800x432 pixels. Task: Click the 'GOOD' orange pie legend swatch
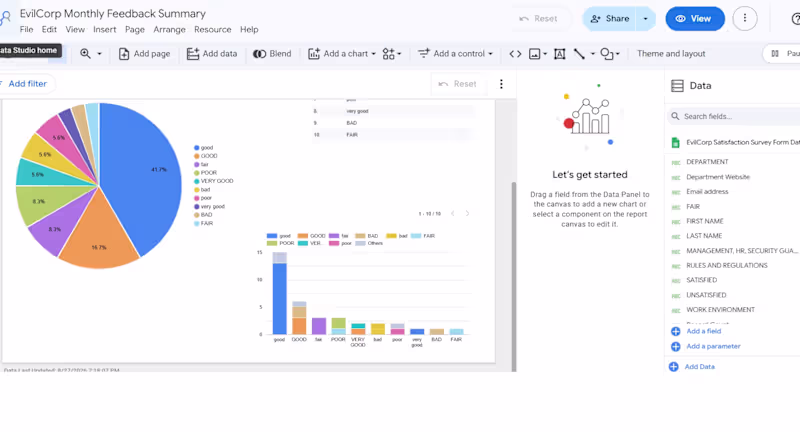(196, 156)
